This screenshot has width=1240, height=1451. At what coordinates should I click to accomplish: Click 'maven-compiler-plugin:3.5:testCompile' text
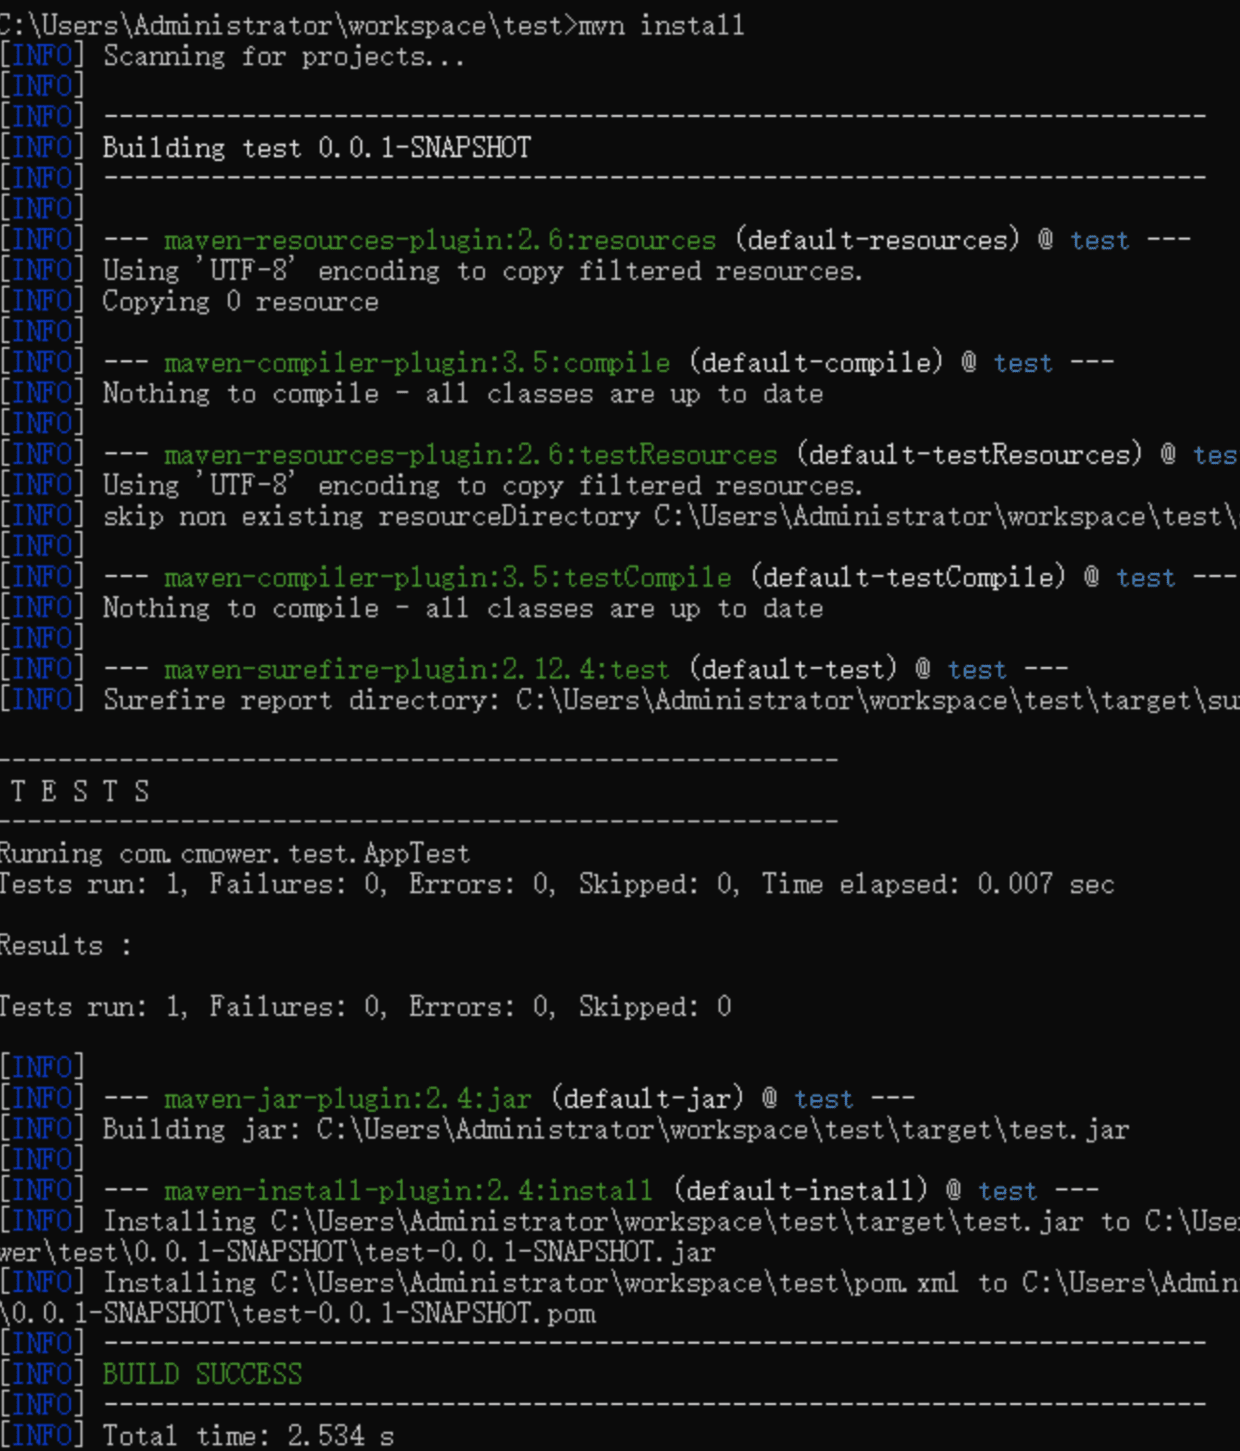pos(447,577)
